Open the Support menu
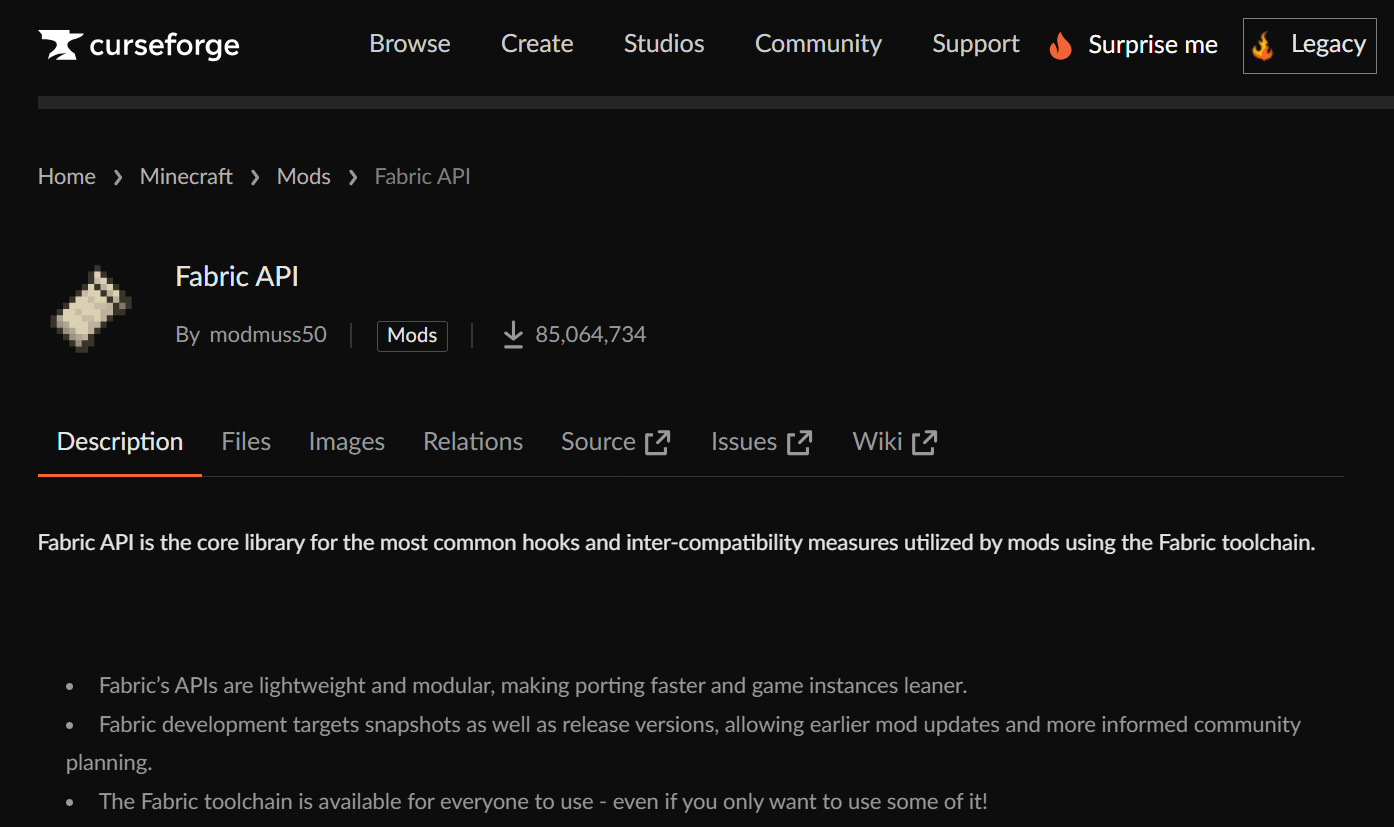Screen dimensions: 1394x827 point(975,44)
